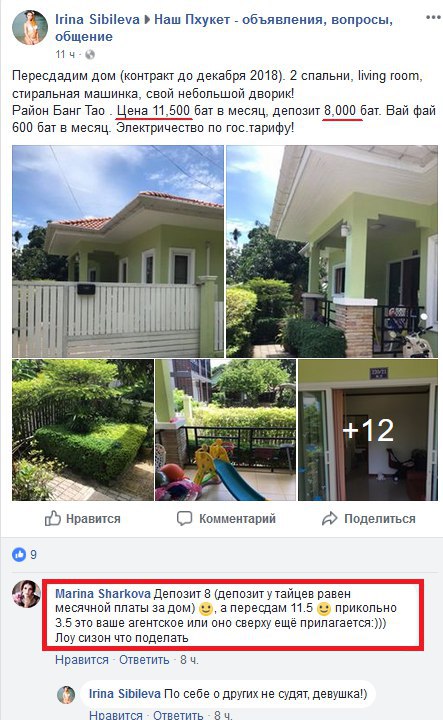
Task: Open the porch with kids slide photo
Action: tap(225, 430)
